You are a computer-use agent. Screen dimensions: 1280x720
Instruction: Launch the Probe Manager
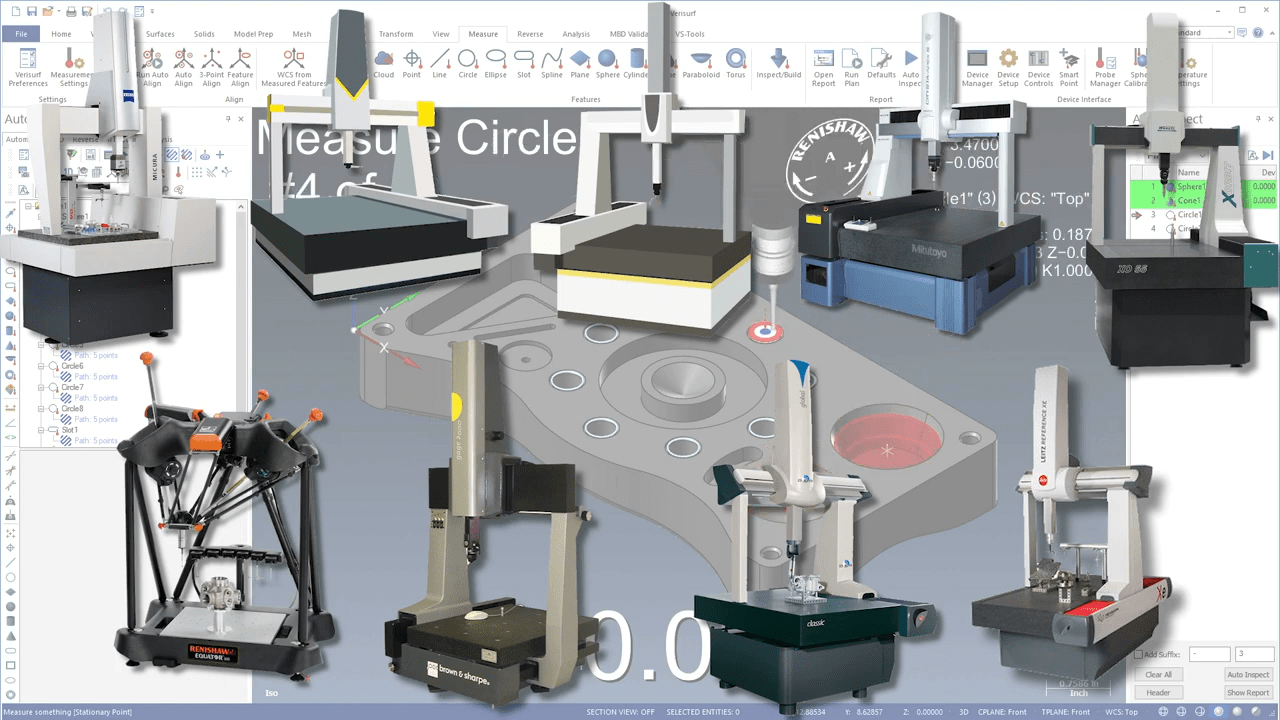pos(1105,67)
